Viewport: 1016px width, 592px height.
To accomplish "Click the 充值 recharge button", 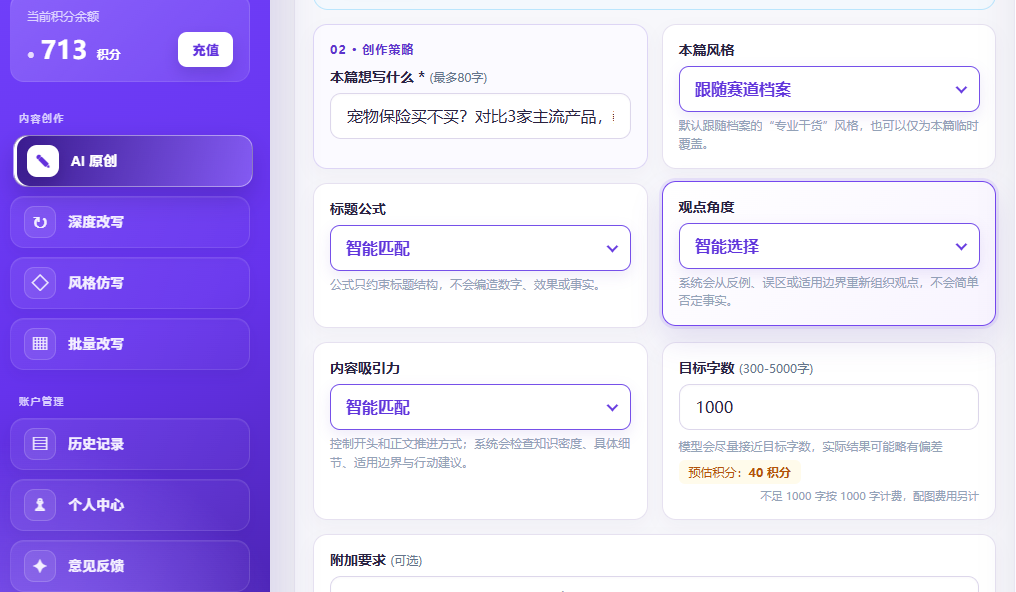I will (205, 50).
